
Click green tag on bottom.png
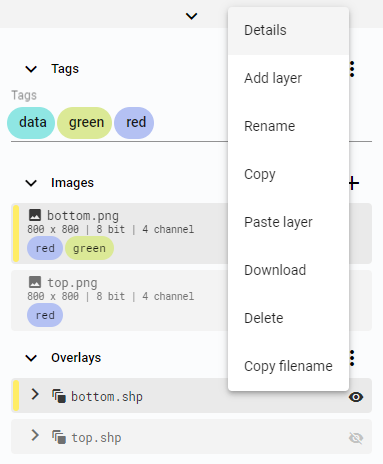click(x=89, y=248)
